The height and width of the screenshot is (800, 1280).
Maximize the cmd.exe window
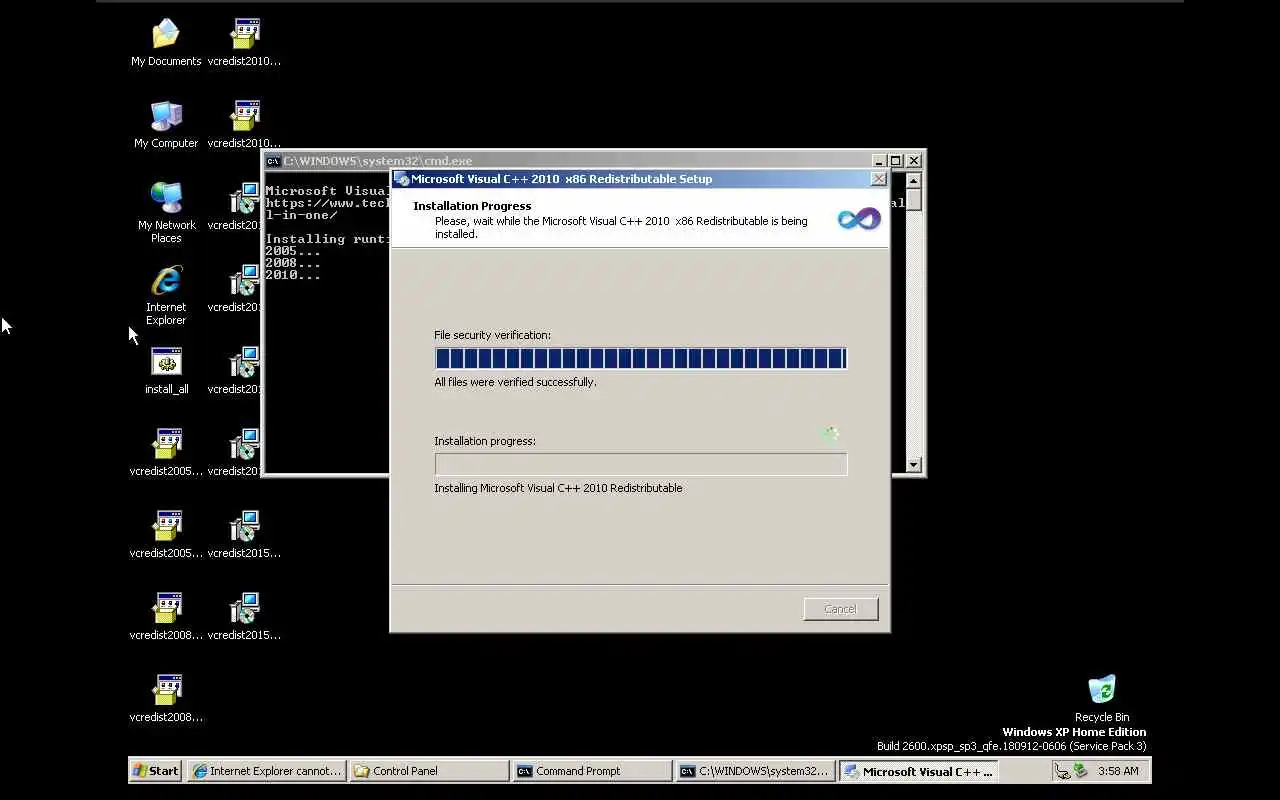(896, 161)
